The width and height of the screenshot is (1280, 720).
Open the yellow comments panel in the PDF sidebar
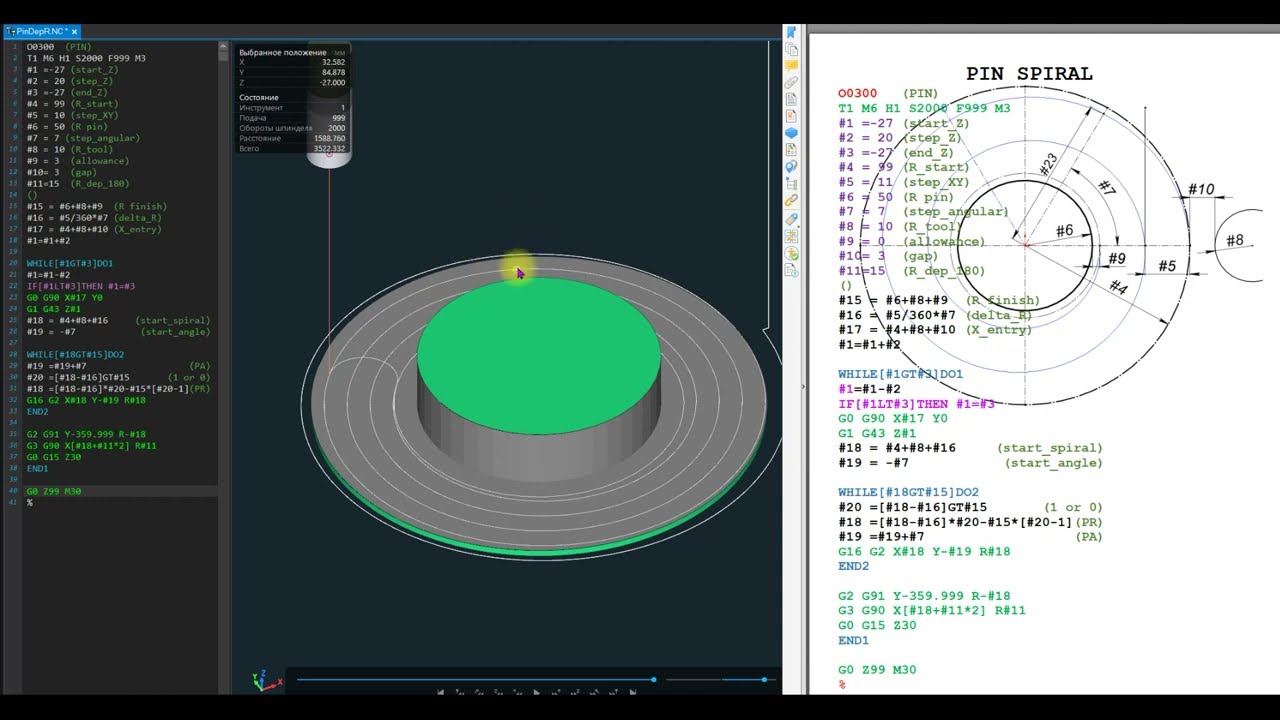point(791,65)
